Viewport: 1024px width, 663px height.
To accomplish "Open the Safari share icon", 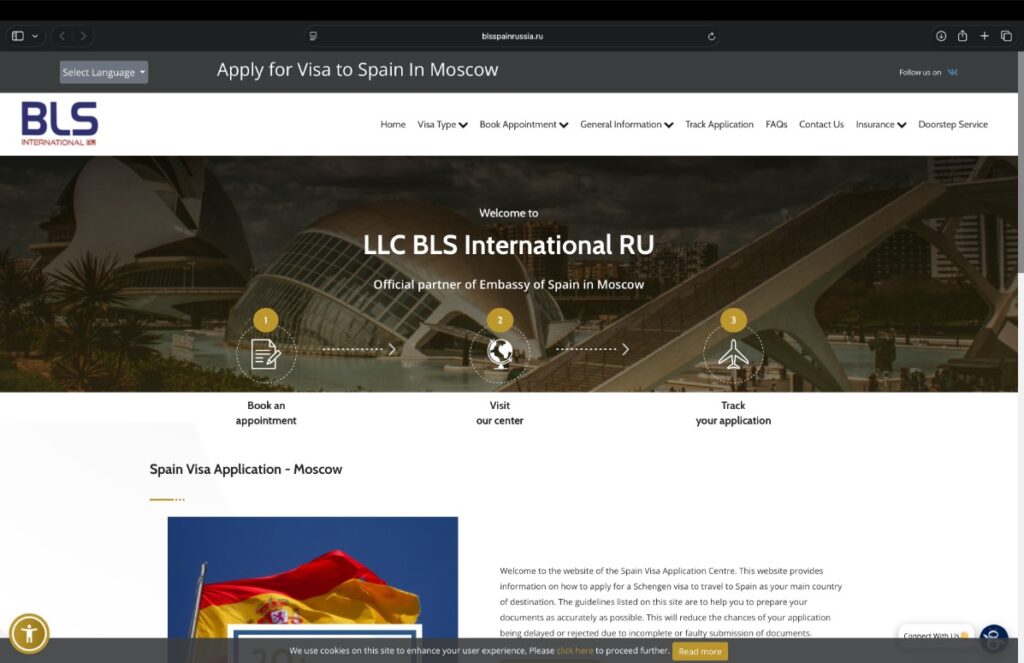I will (962, 36).
